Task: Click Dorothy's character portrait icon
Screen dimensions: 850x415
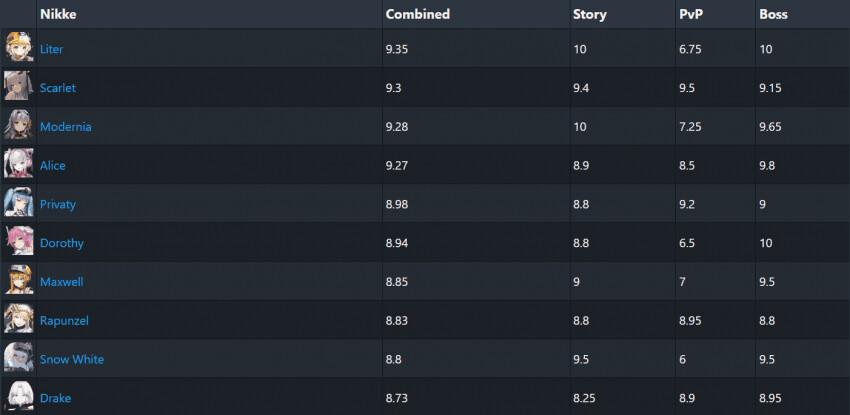Action: (x=18, y=242)
